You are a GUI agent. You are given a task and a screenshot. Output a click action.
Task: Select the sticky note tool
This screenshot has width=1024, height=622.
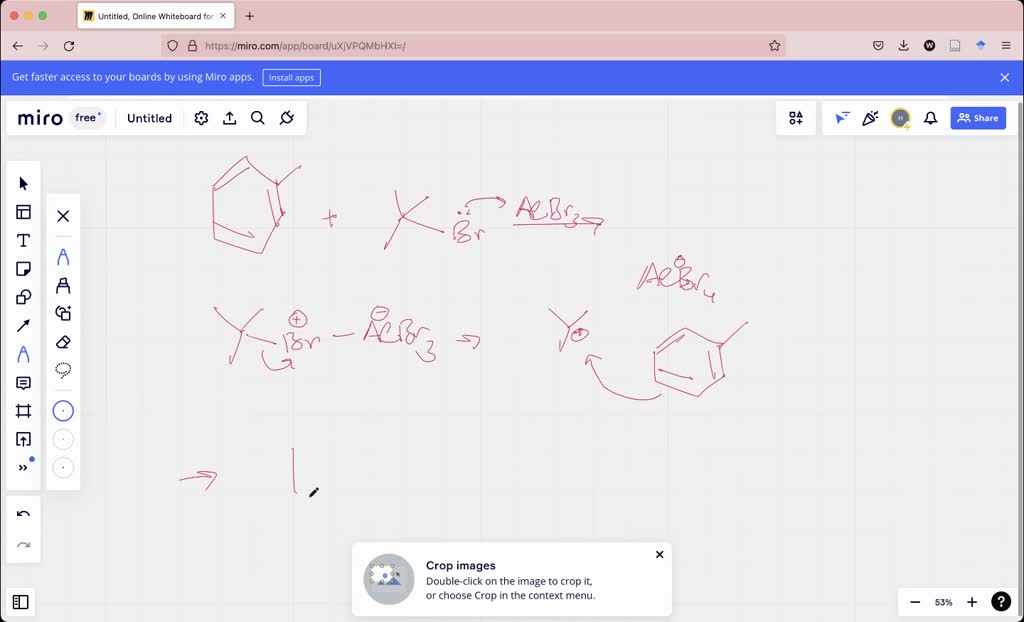[23, 268]
